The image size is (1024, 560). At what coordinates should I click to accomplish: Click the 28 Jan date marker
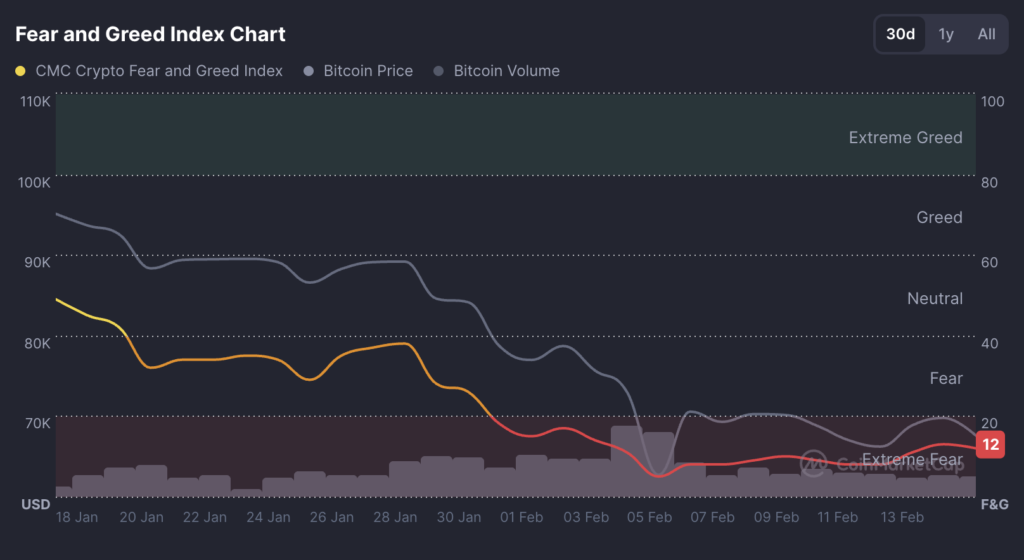(395, 517)
